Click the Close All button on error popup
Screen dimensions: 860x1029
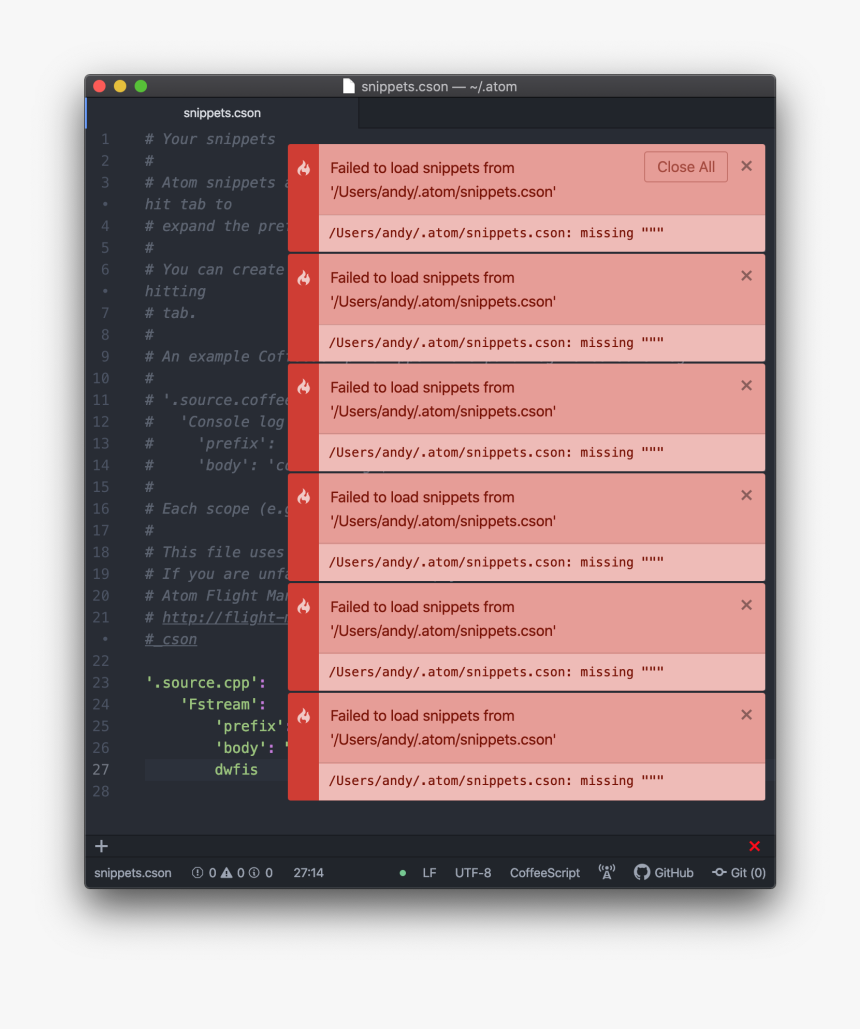tap(686, 167)
